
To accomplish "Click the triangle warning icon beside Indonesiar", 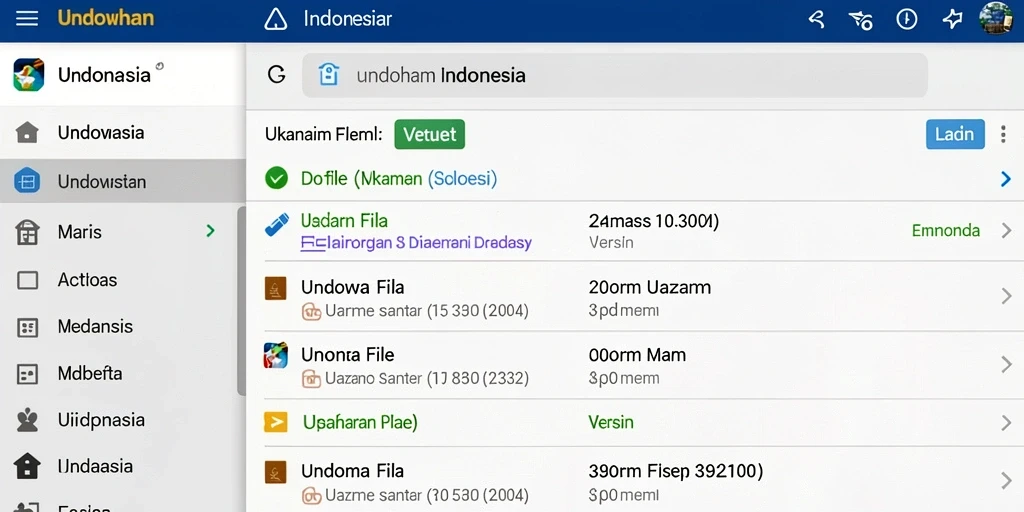I will (x=276, y=19).
